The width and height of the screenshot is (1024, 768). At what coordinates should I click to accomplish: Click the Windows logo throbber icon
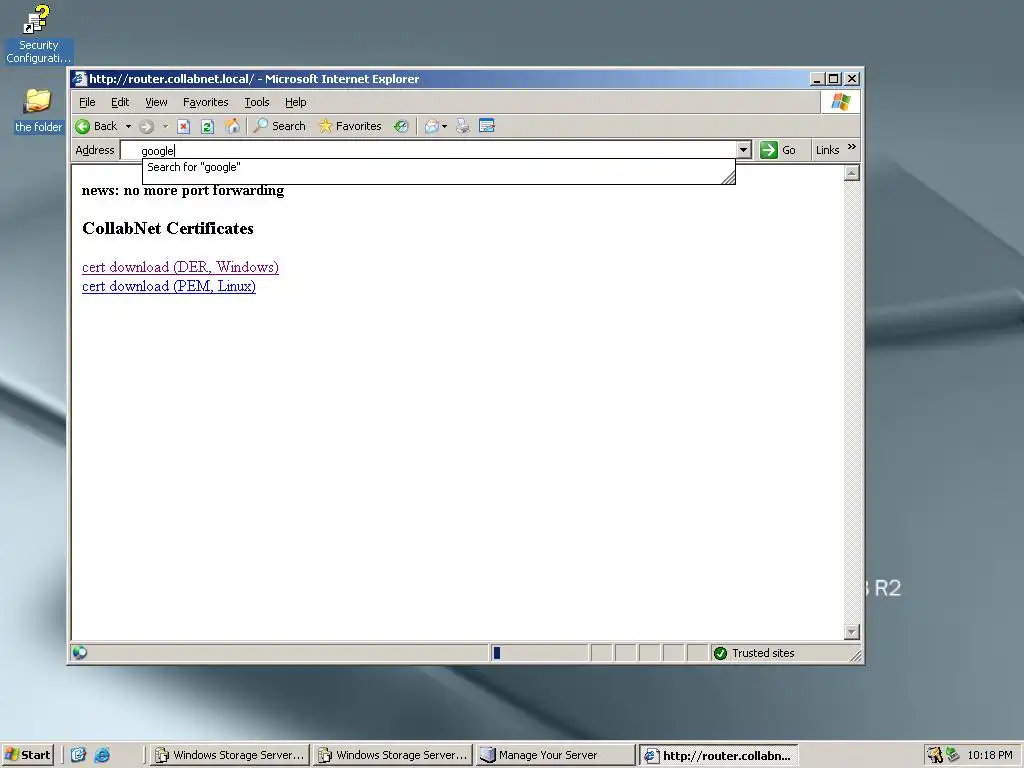coord(840,102)
